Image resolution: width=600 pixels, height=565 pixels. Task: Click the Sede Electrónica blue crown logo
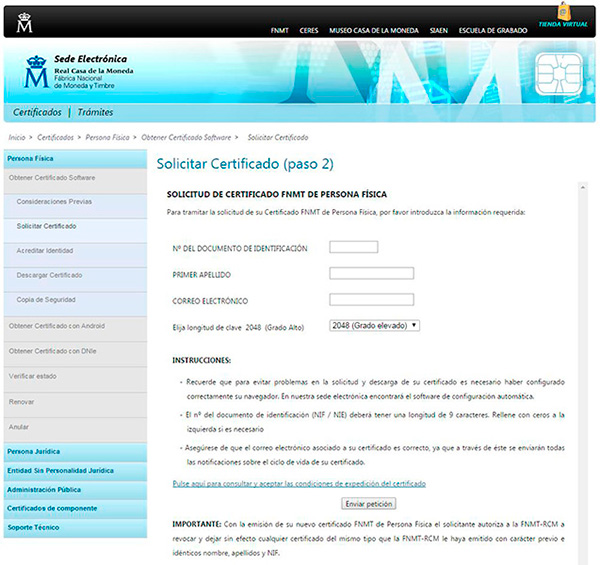(36, 72)
